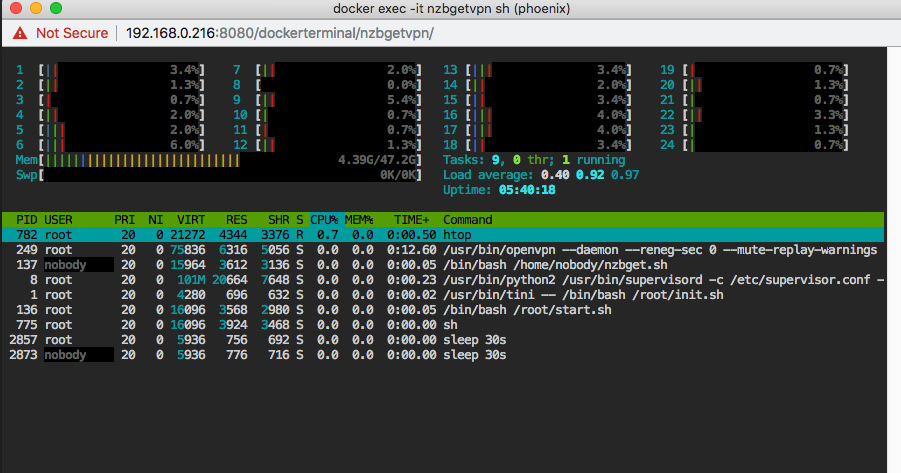This screenshot has height=473, width=901.
Task: Sort by SHR column header
Action: [x=278, y=220]
